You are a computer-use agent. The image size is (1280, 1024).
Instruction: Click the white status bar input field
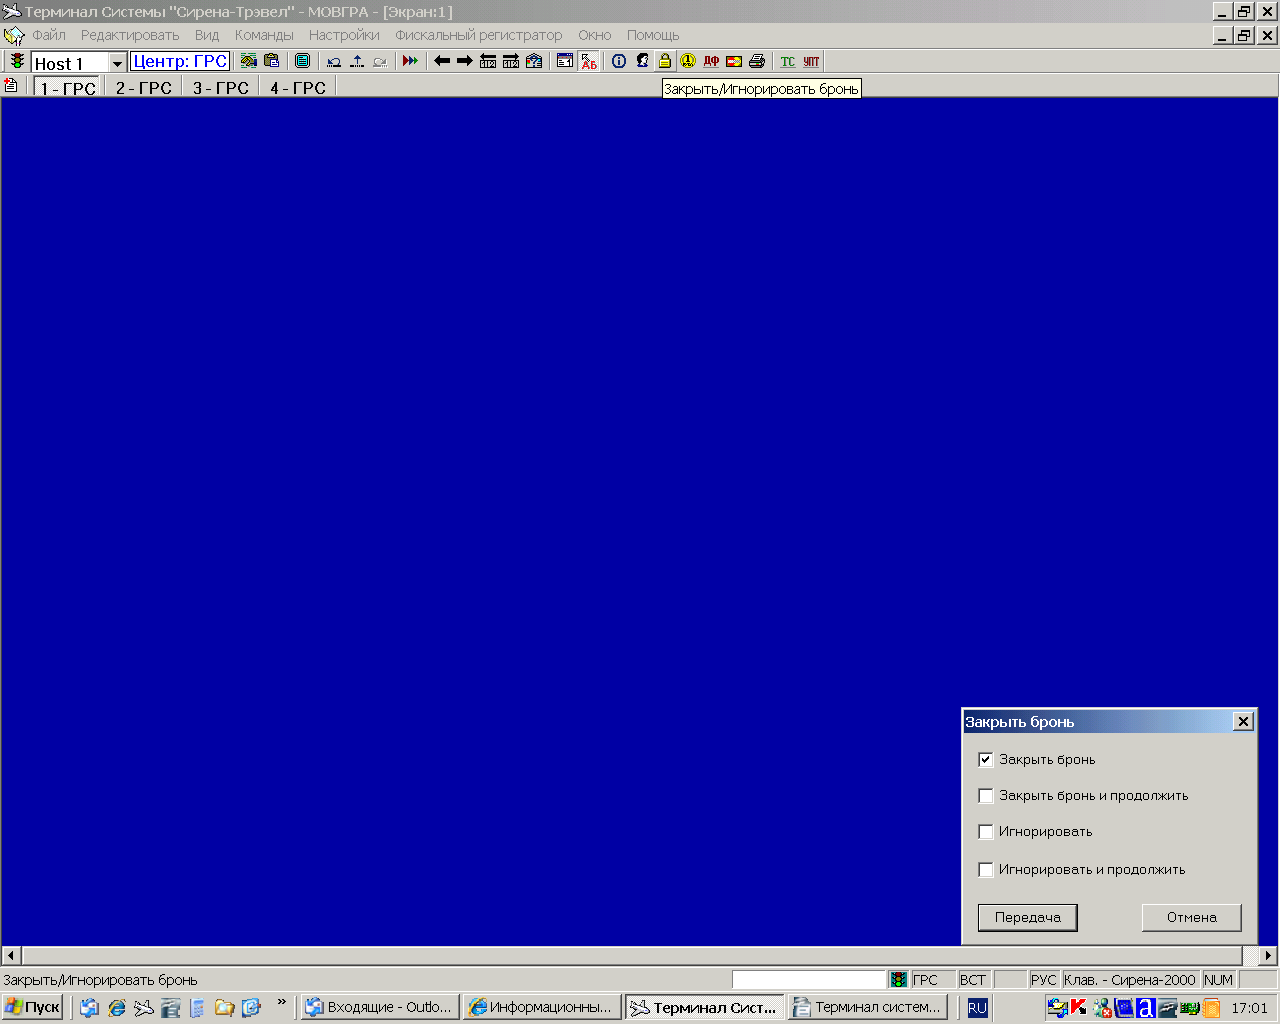click(x=809, y=980)
